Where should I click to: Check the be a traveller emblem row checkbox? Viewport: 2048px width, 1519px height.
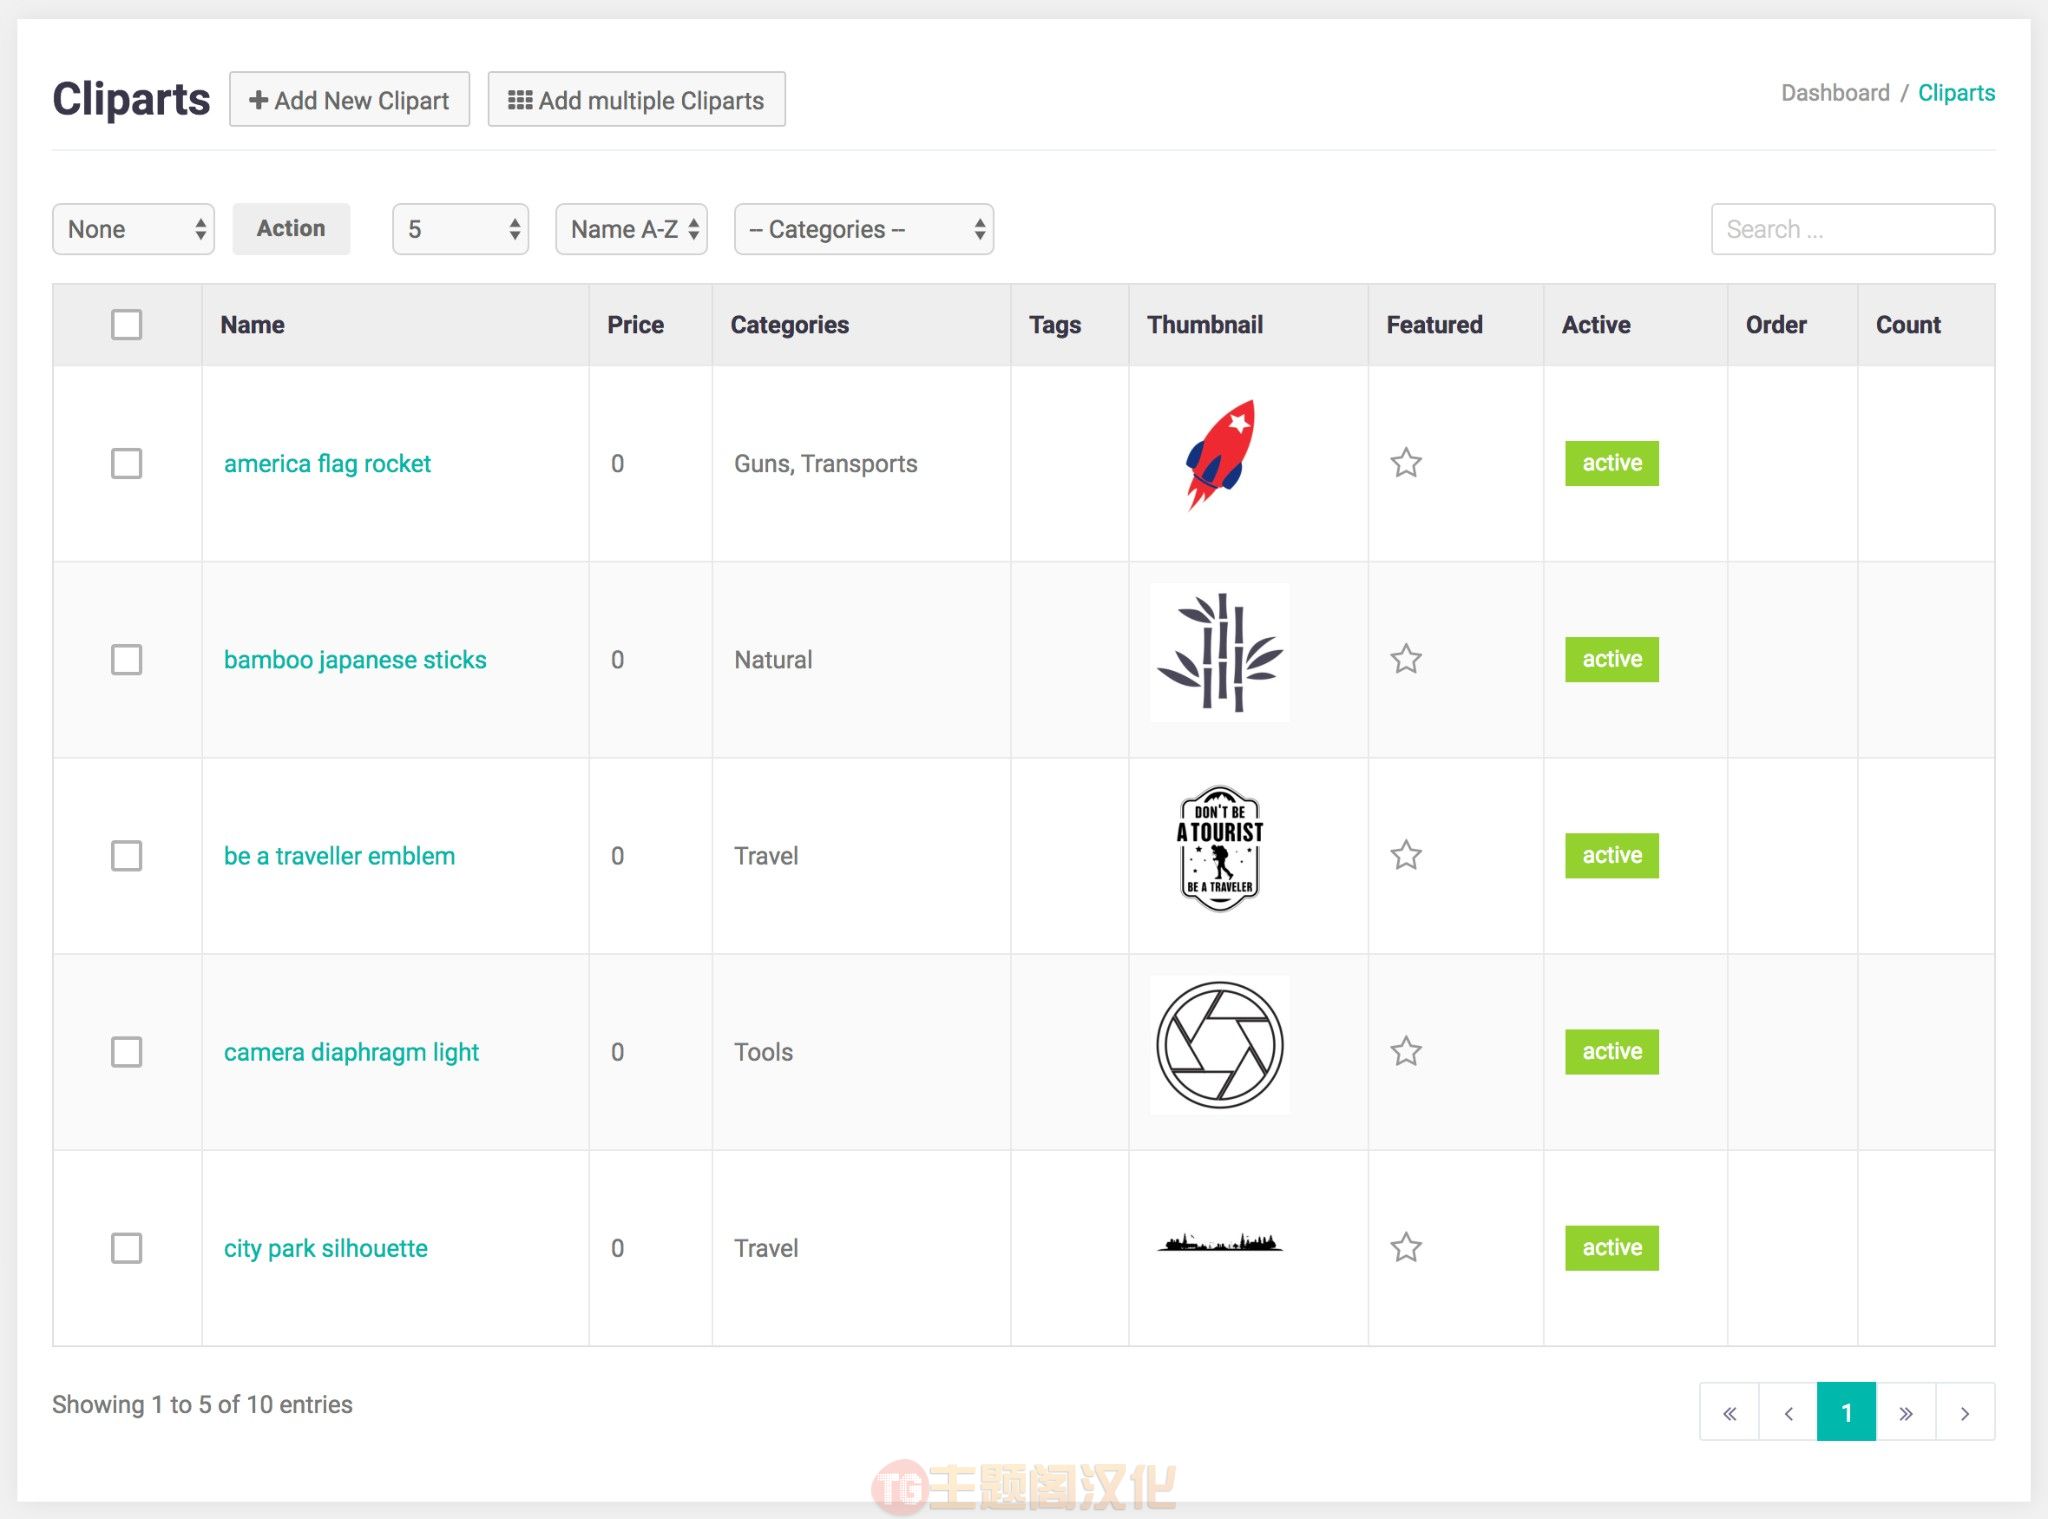[x=126, y=855]
